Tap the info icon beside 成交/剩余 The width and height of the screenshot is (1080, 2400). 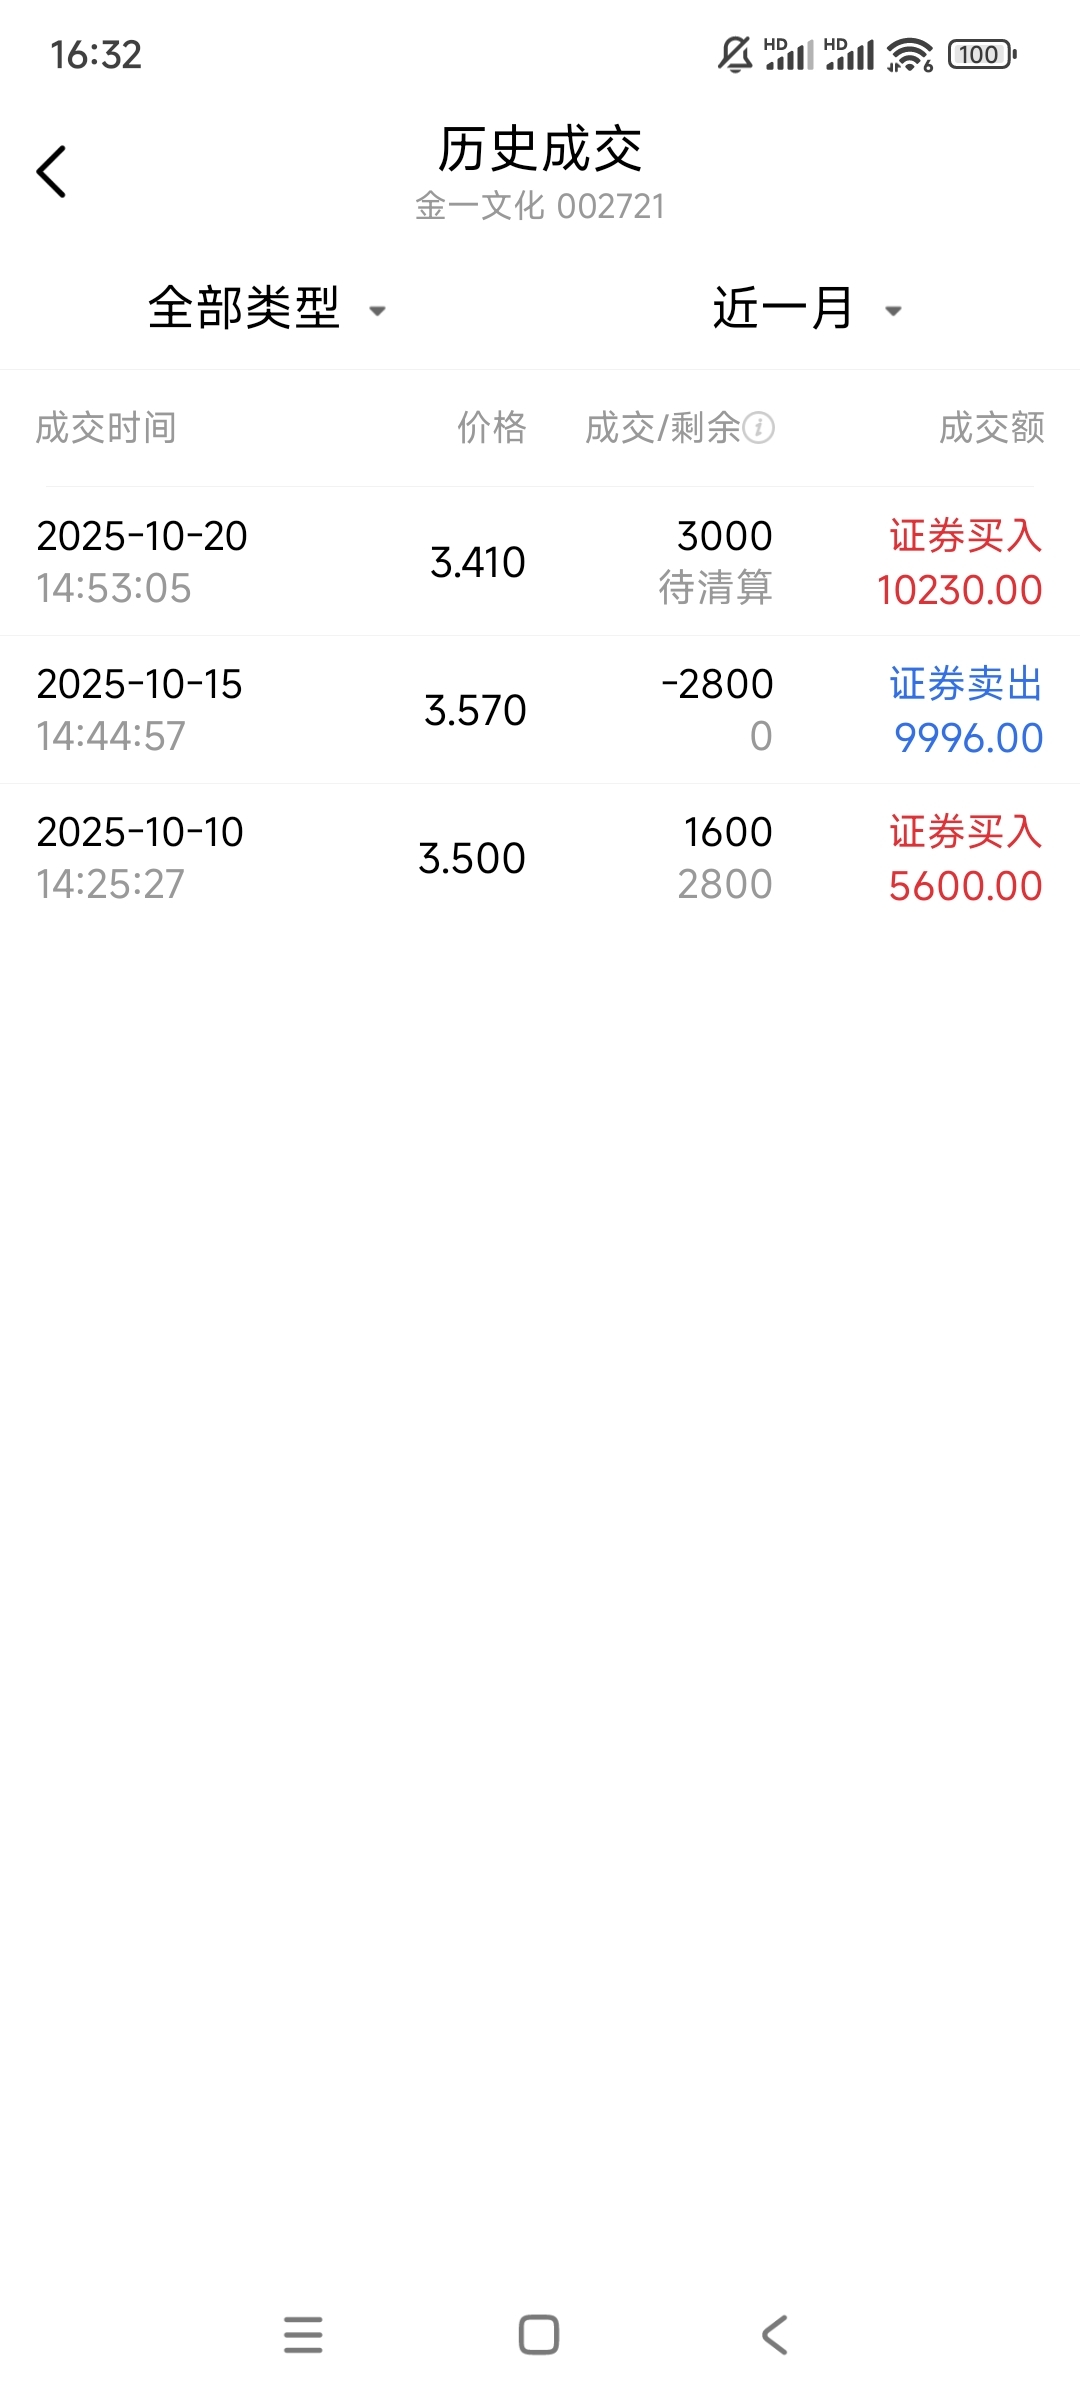[759, 428]
